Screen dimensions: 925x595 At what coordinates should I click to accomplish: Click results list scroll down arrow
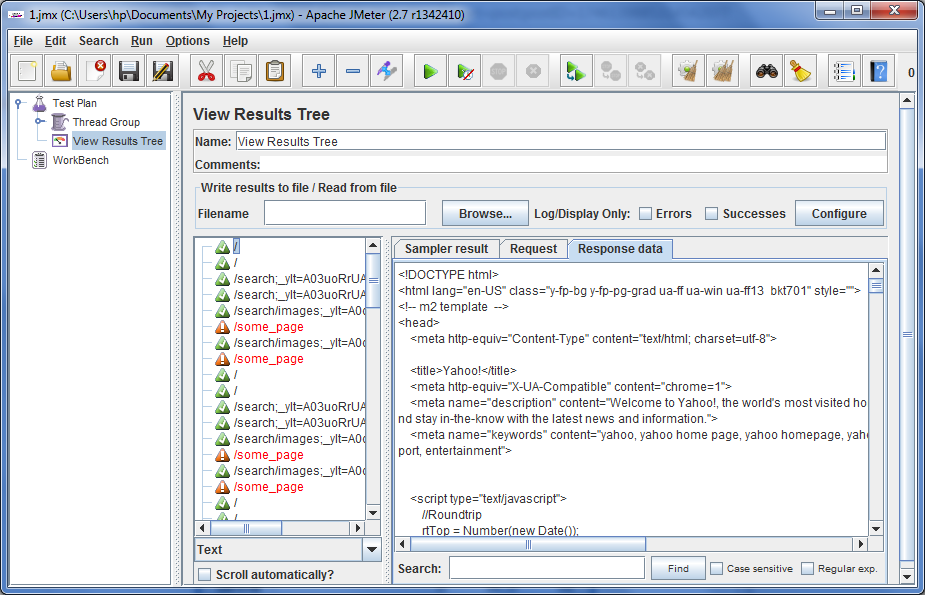(x=373, y=513)
